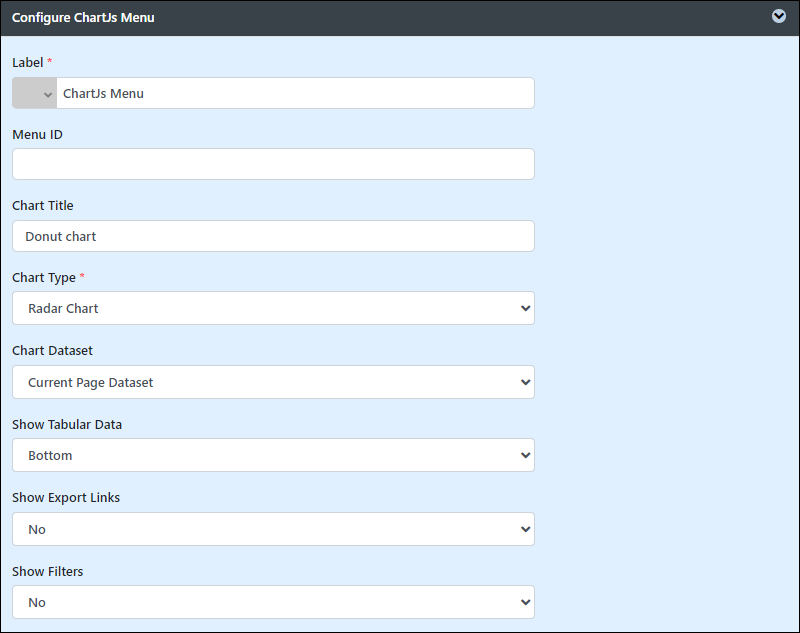Open the Chart Dataset dropdown
The height and width of the screenshot is (633, 800).
(273, 382)
